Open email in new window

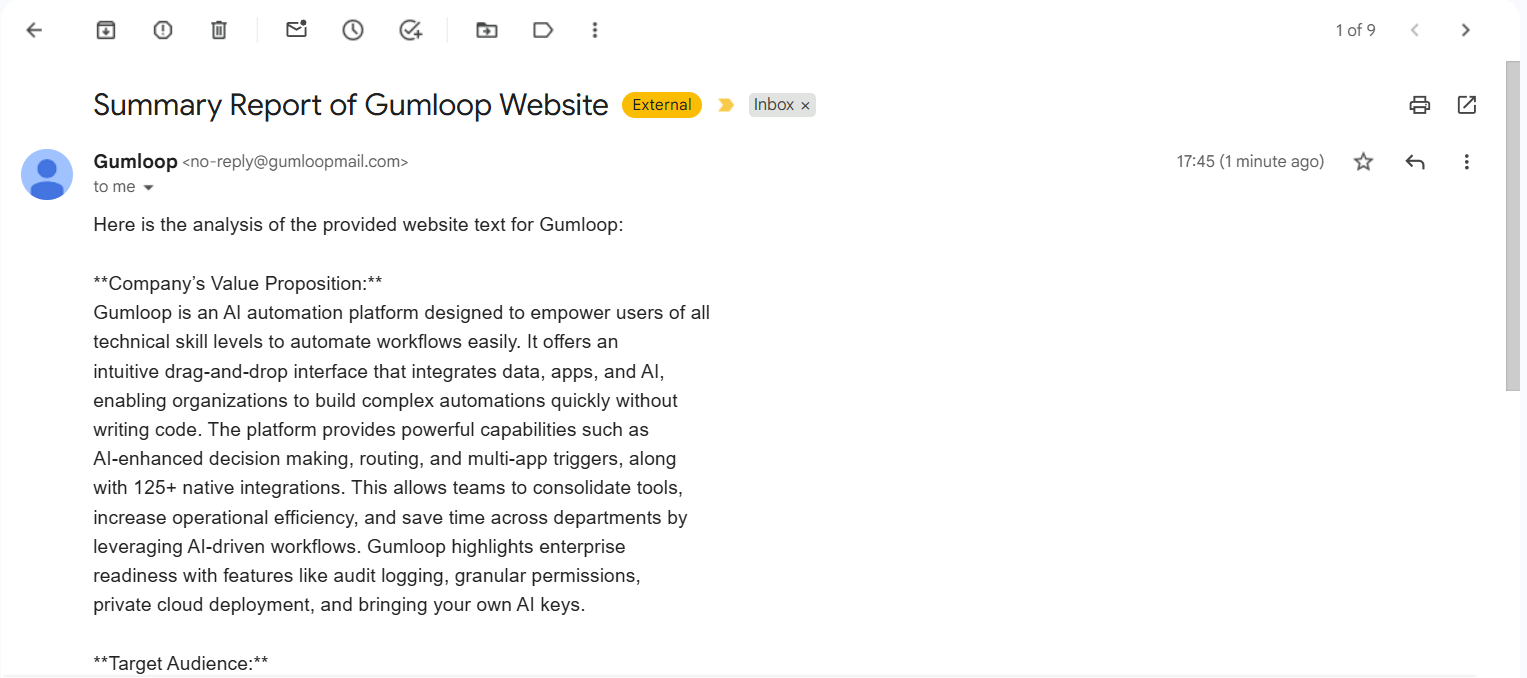point(1466,104)
